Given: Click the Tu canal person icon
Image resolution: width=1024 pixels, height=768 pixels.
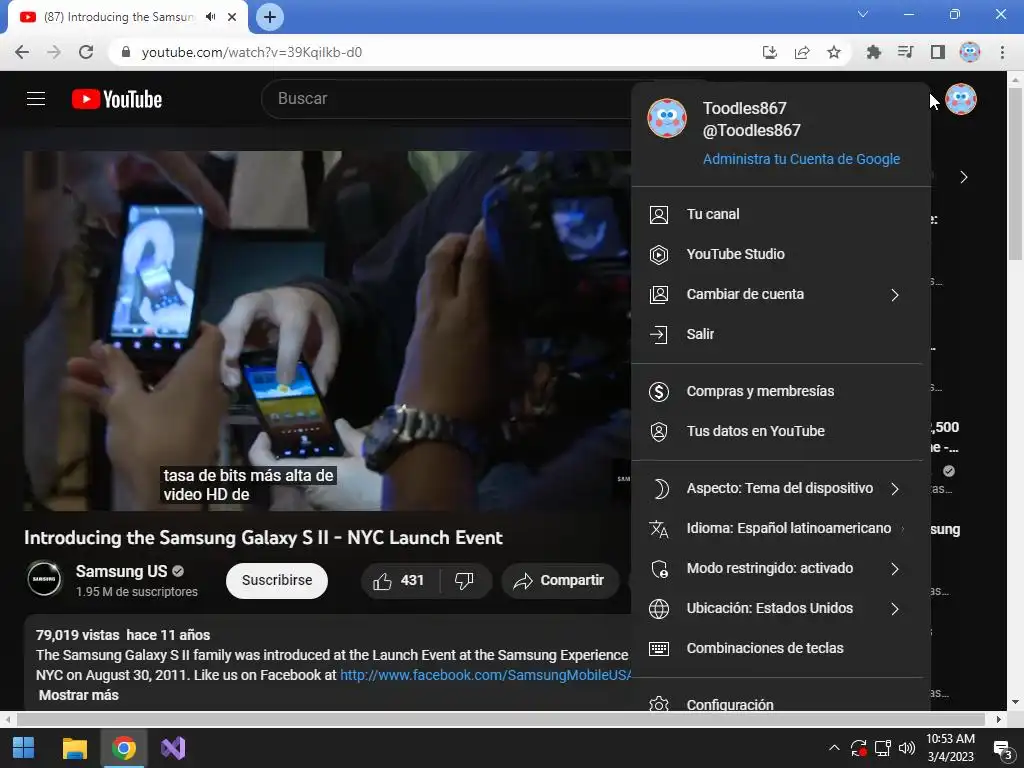Looking at the screenshot, I should point(659,214).
